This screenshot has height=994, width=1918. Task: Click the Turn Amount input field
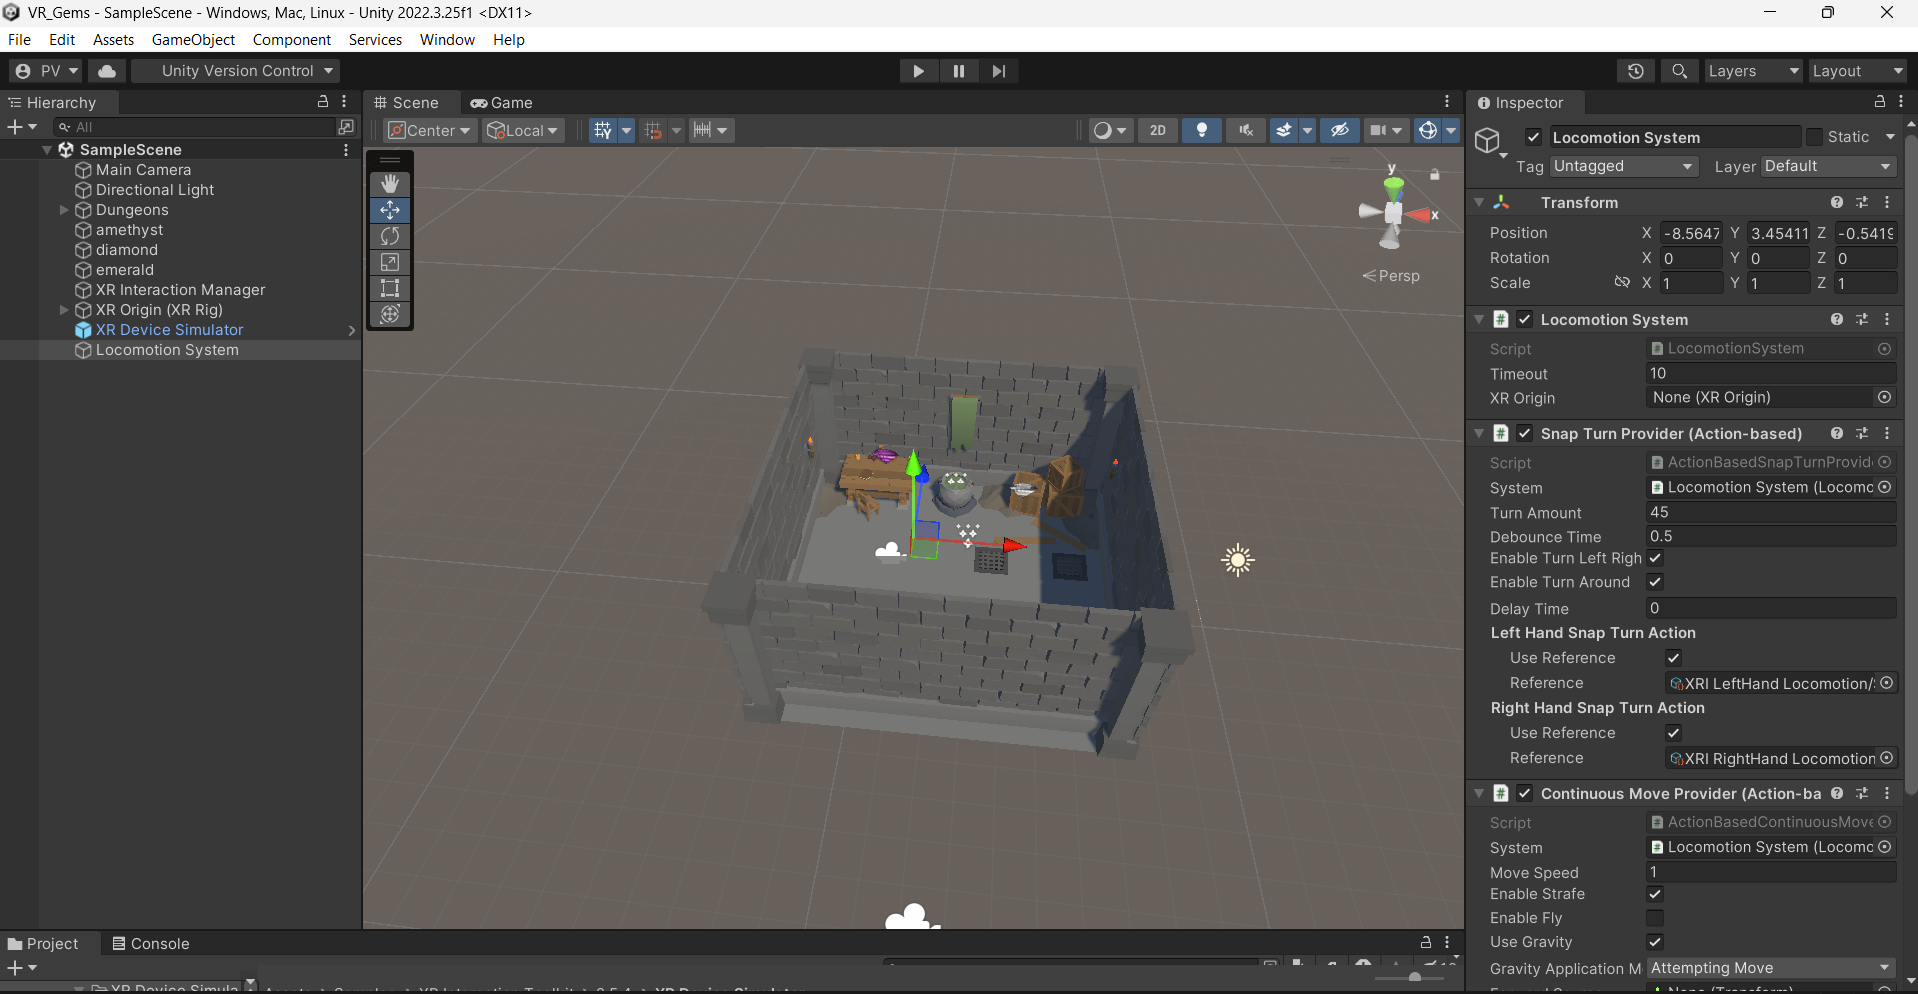1770,512
